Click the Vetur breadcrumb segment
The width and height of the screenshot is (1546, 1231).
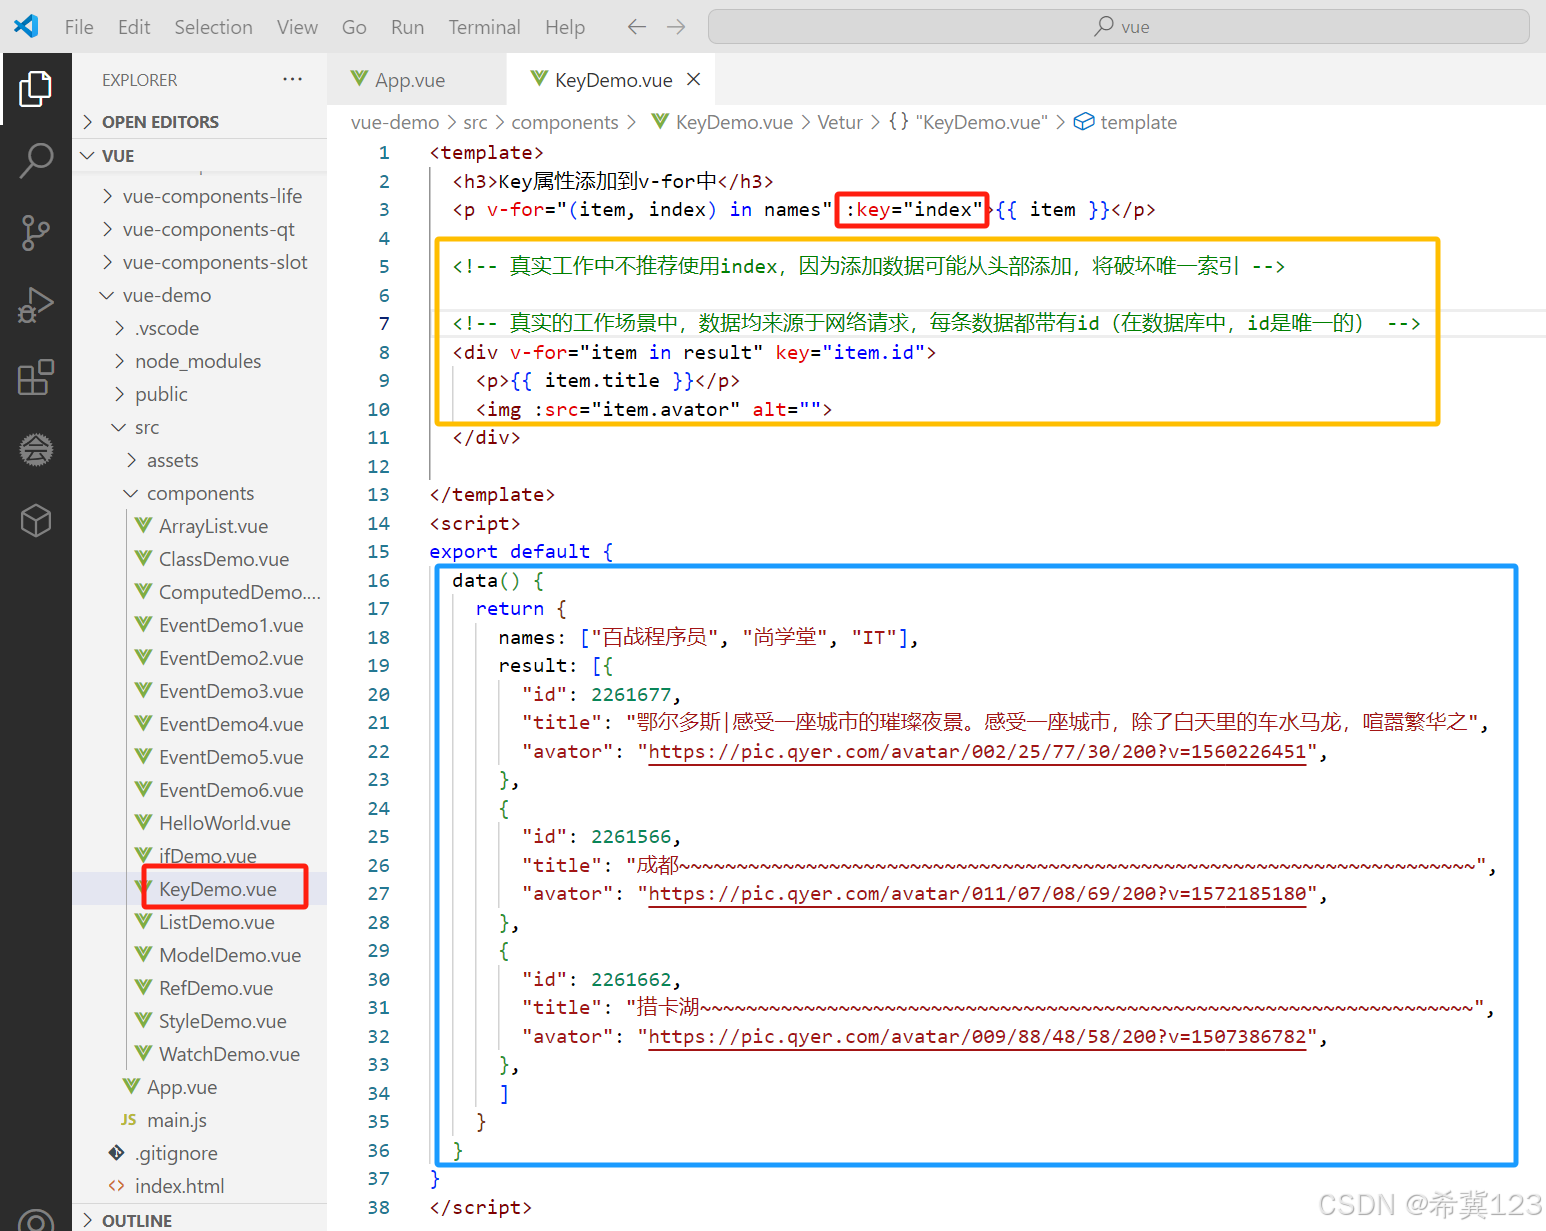click(840, 122)
